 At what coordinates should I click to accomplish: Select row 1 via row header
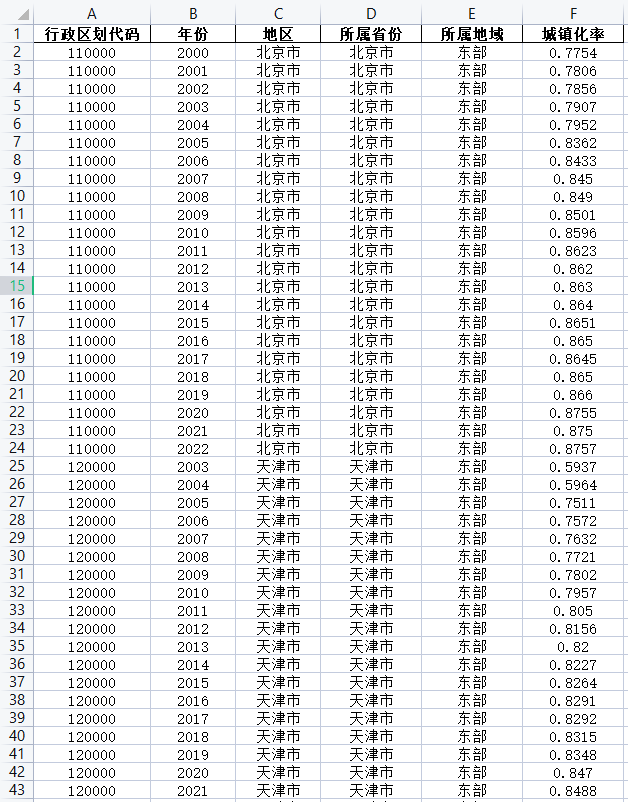(x=17, y=34)
